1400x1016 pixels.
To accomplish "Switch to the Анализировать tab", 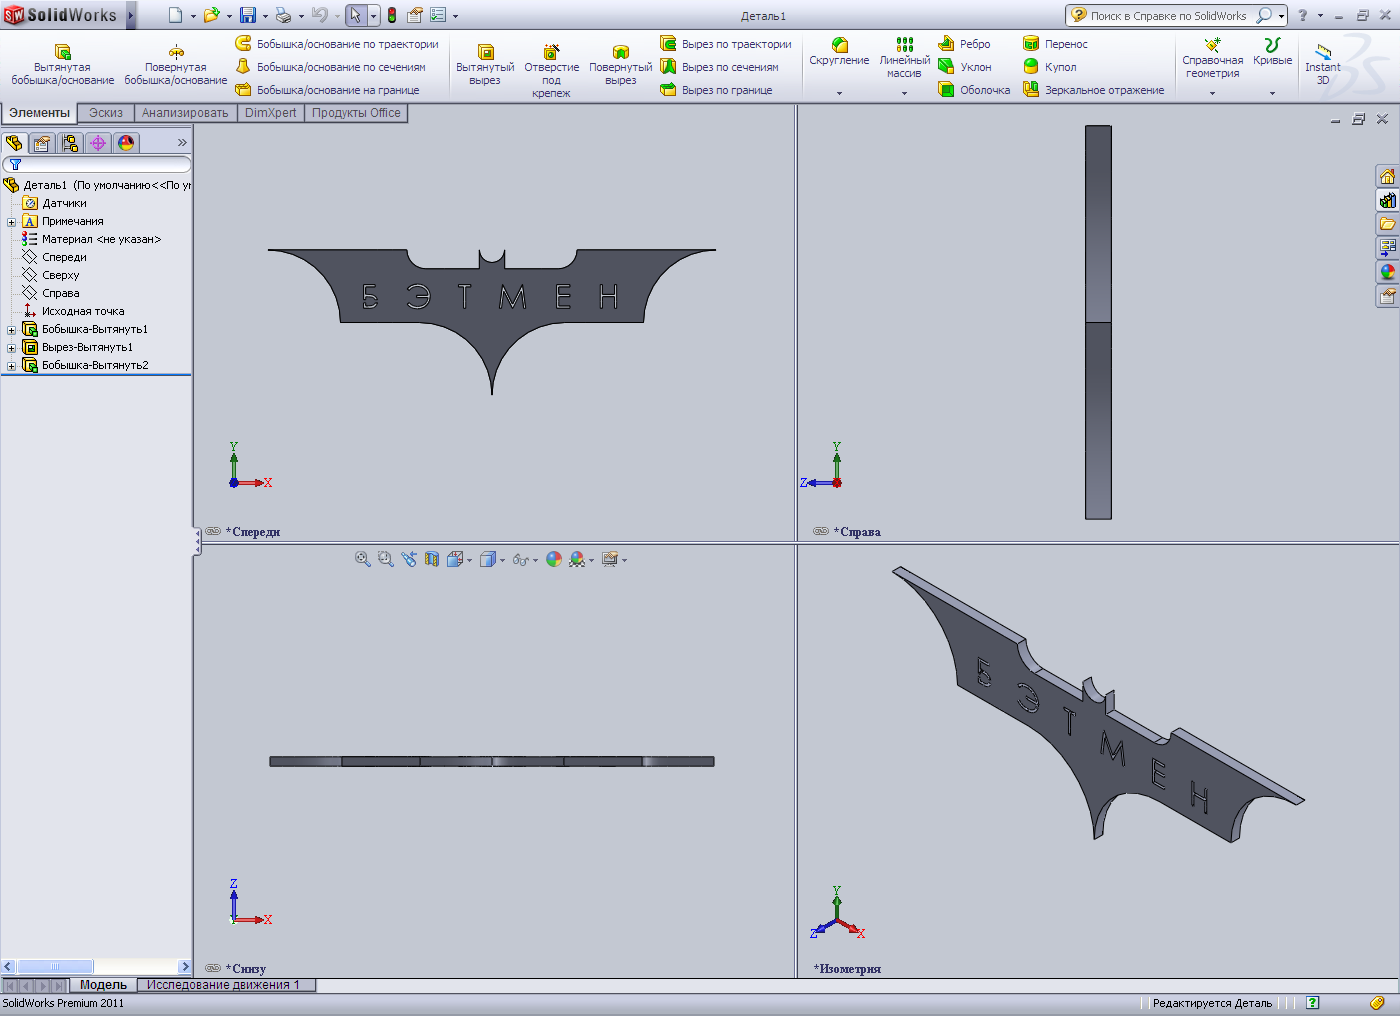I will click(185, 113).
